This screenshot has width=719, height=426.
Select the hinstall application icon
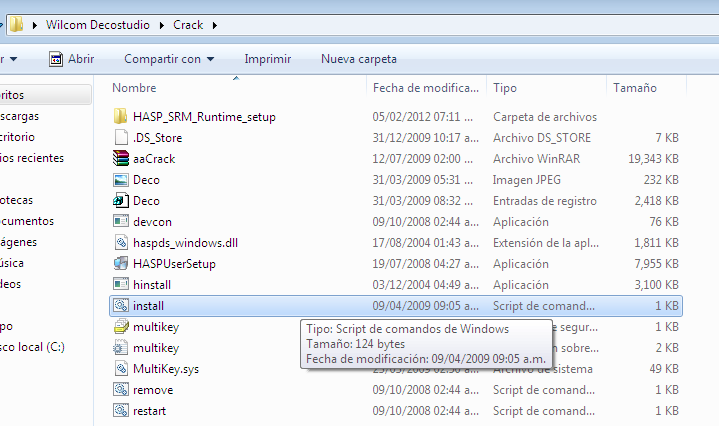click(x=121, y=284)
